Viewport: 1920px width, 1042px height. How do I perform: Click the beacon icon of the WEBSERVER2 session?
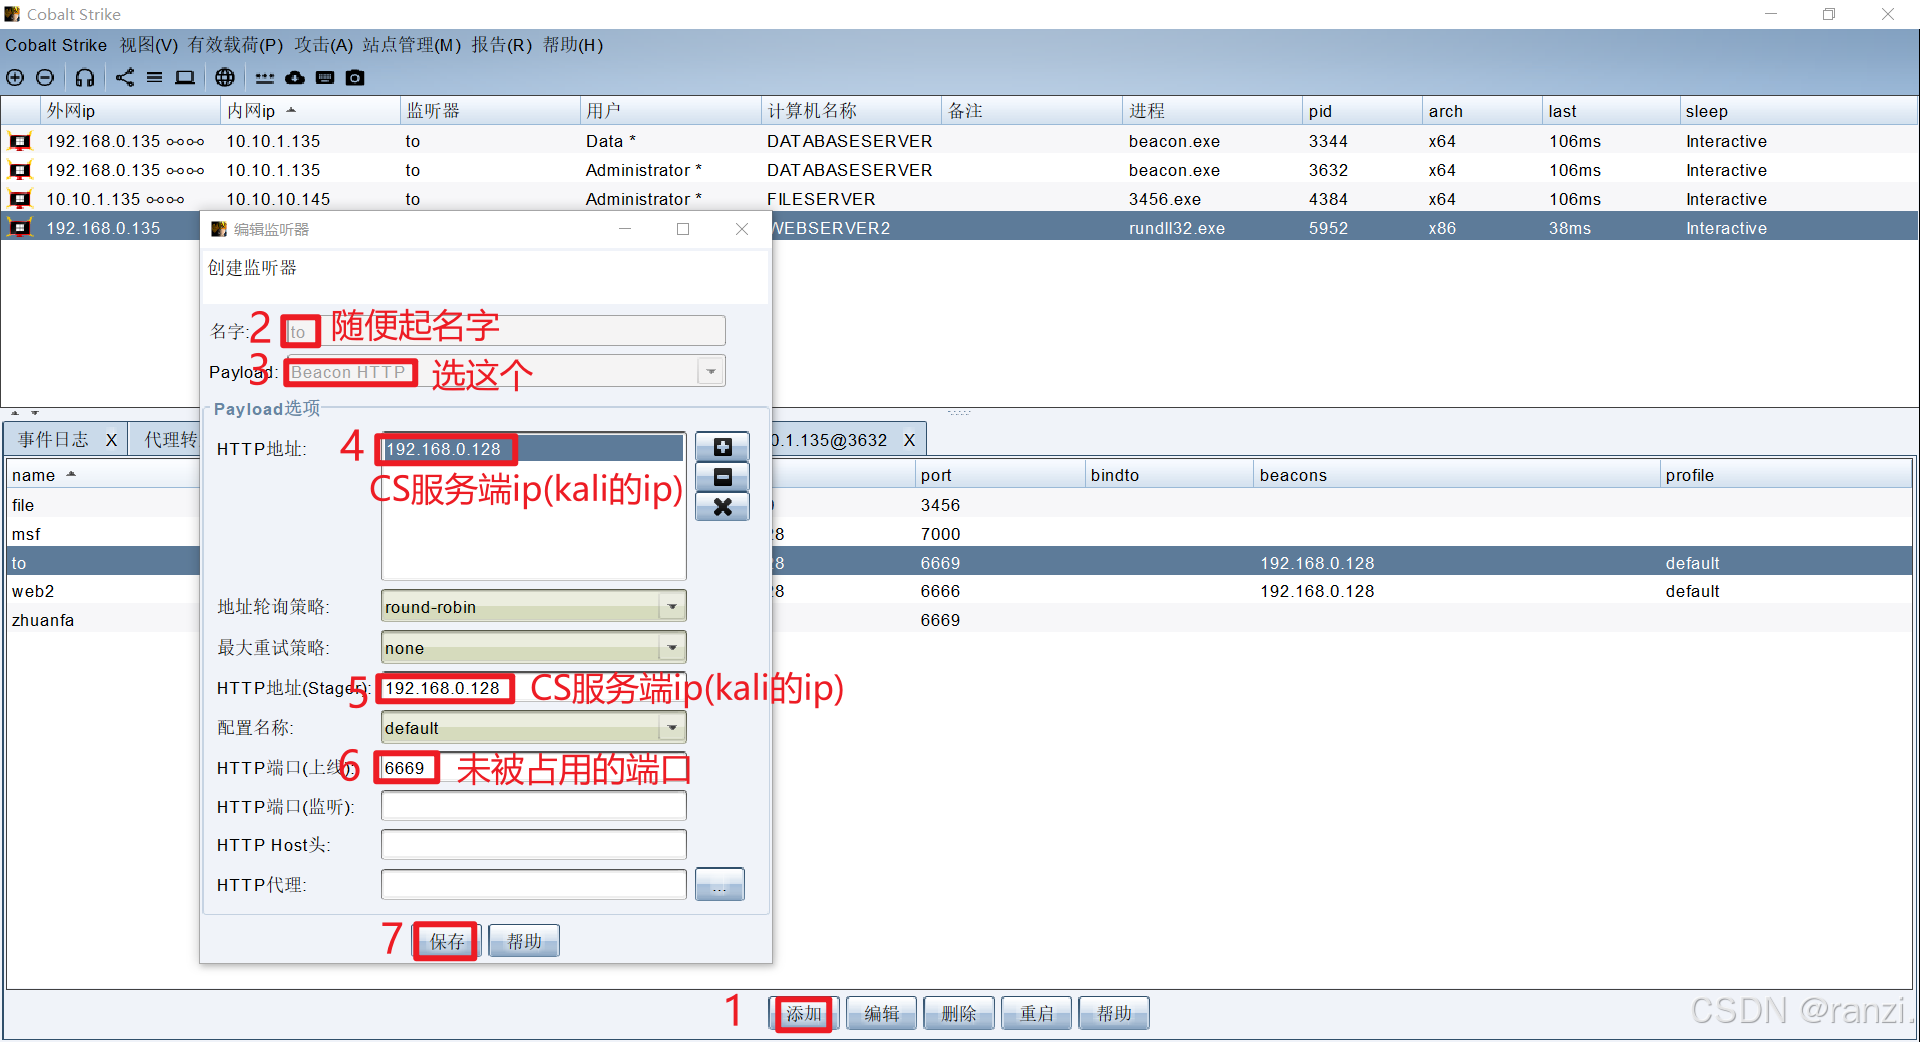tap(20, 228)
